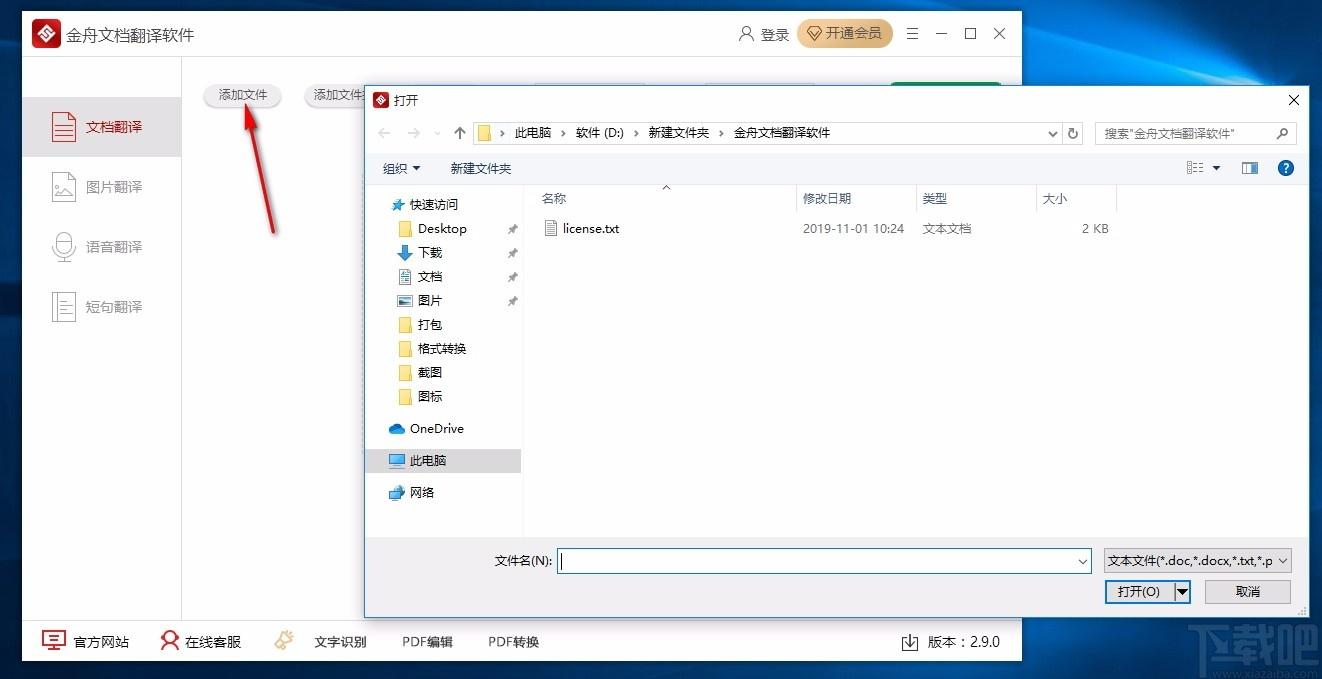Click the 新建文件夹 toolbar button
Image resolution: width=1322 pixels, height=679 pixels.
481,168
